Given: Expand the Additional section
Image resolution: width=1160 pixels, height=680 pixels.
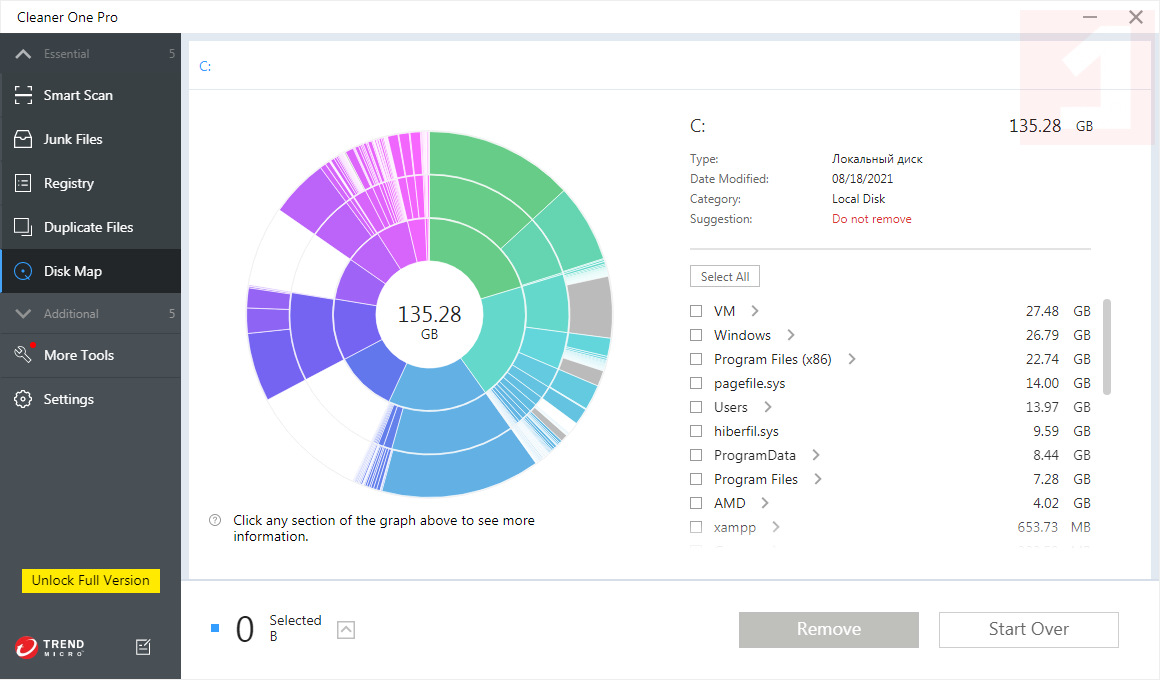Looking at the screenshot, I should click(23, 313).
